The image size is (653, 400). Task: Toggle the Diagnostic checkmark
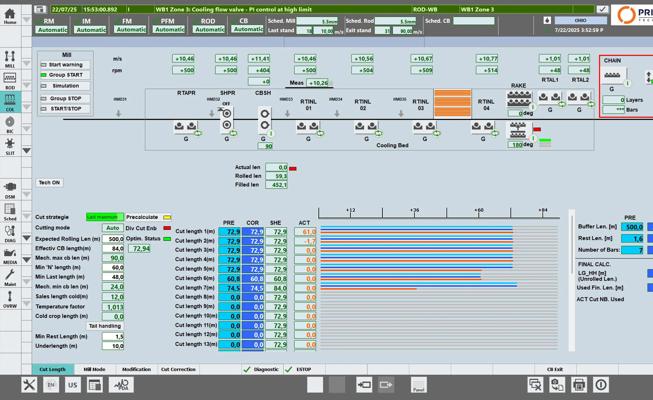[247, 369]
